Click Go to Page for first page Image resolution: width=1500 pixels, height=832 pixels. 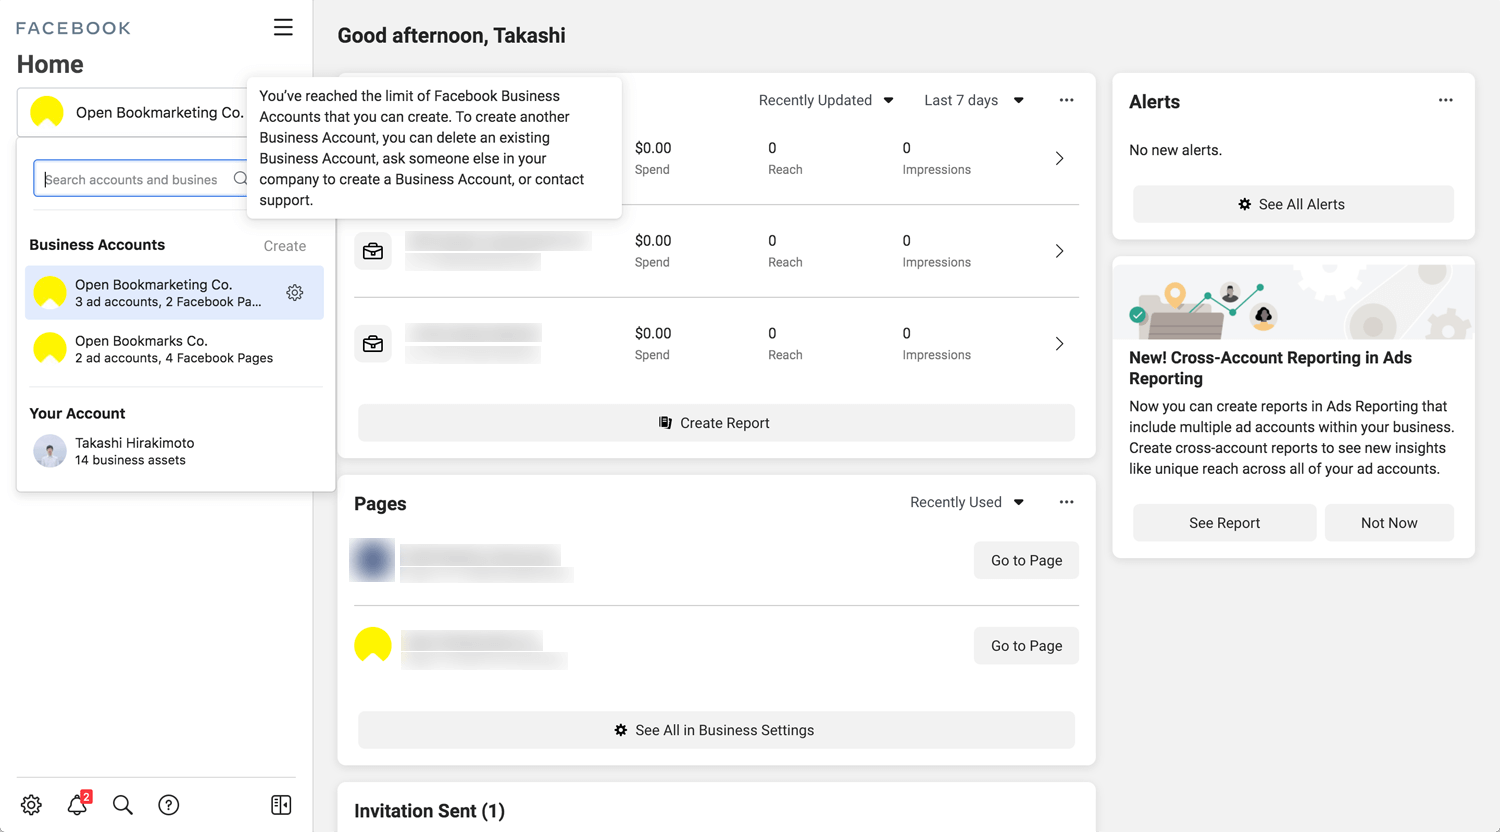1026,560
